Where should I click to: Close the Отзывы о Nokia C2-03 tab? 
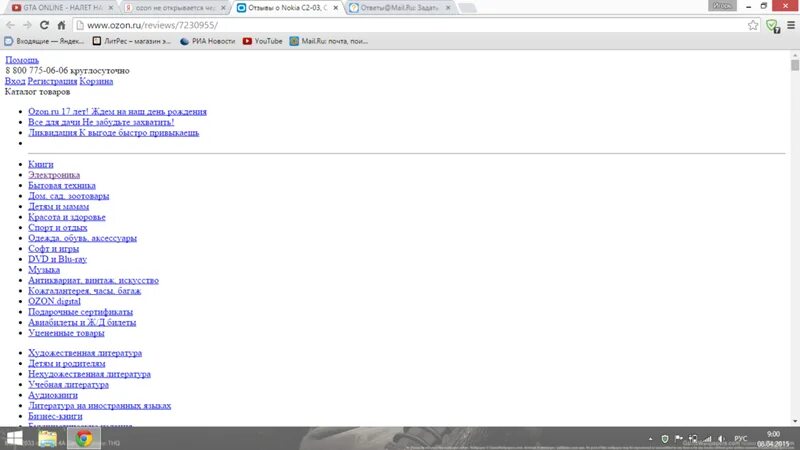pos(336,8)
